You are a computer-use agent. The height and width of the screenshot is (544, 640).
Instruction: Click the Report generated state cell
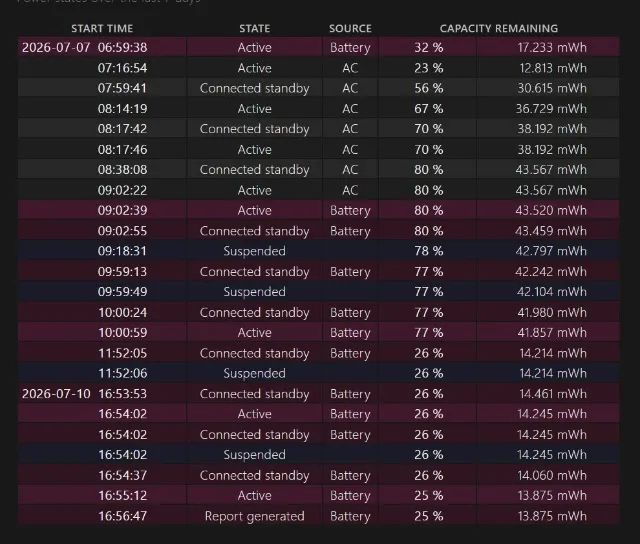pos(255,516)
